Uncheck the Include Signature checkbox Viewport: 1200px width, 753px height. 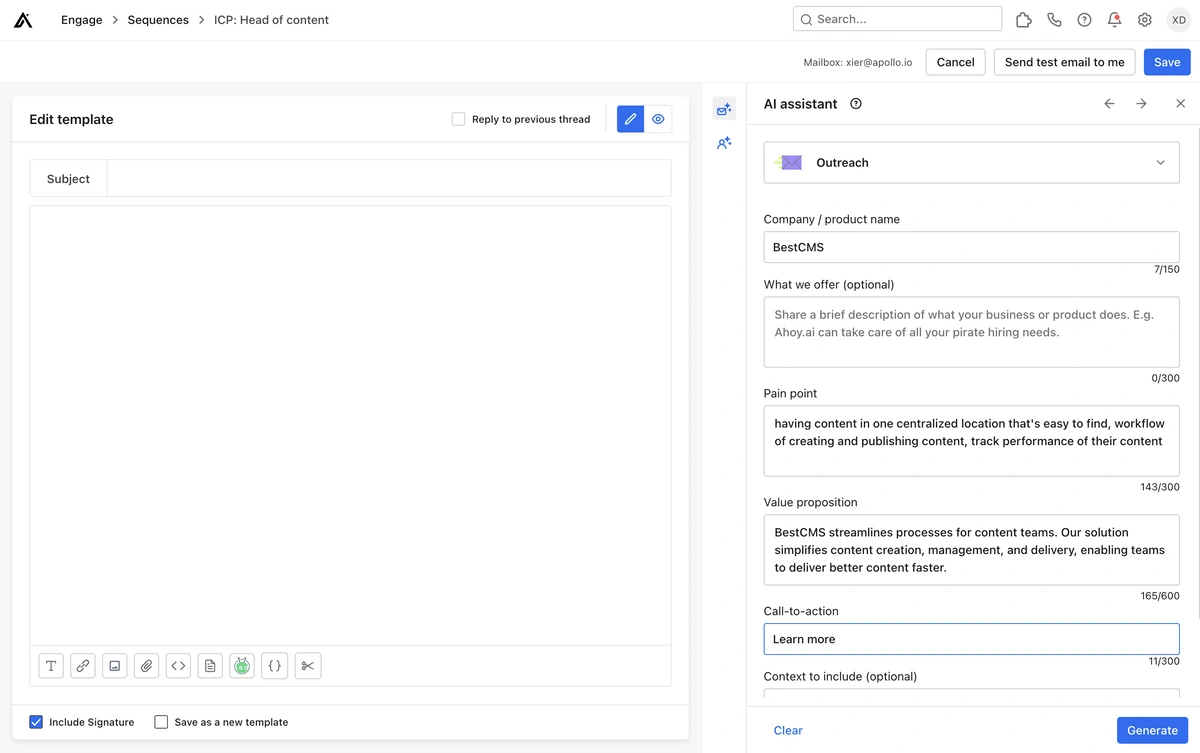coord(36,722)
